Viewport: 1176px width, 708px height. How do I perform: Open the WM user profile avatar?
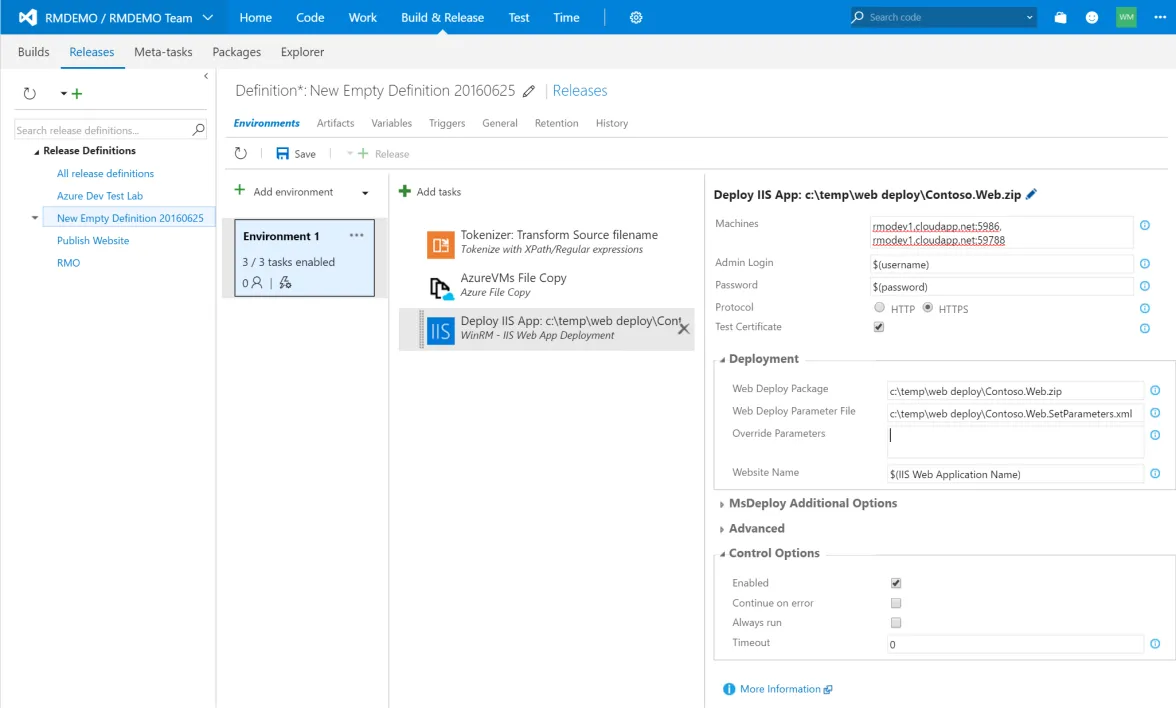point(1126,16)
